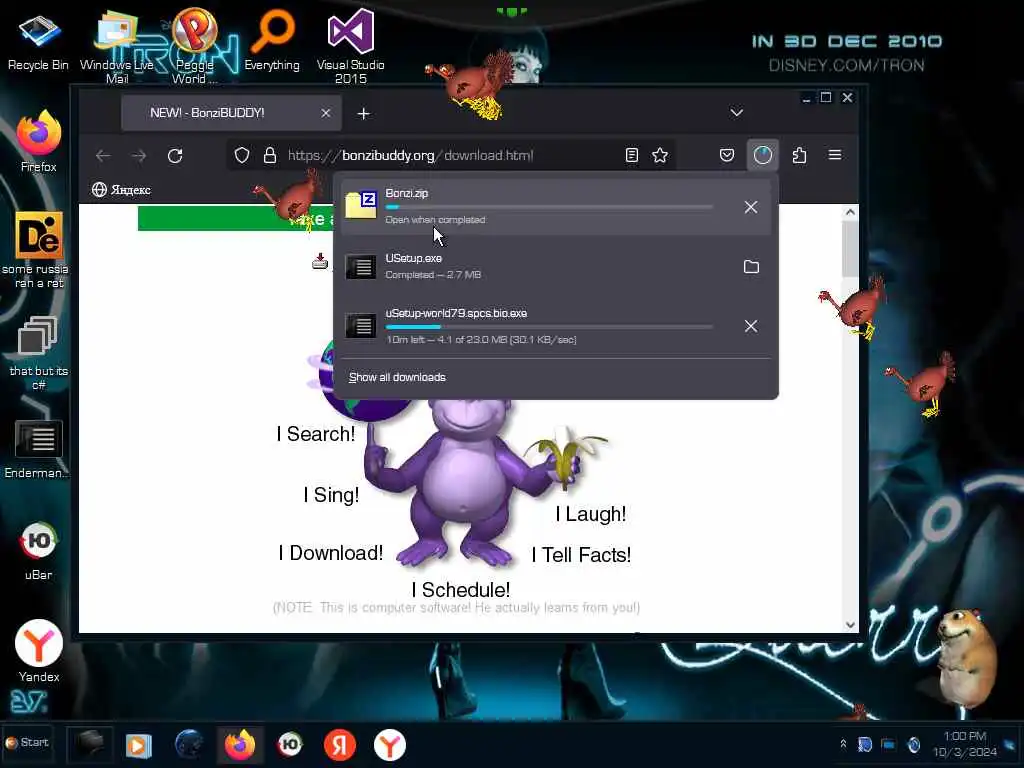
Task: Launch Yandex browser desktop icon
Action: point(39,651)
